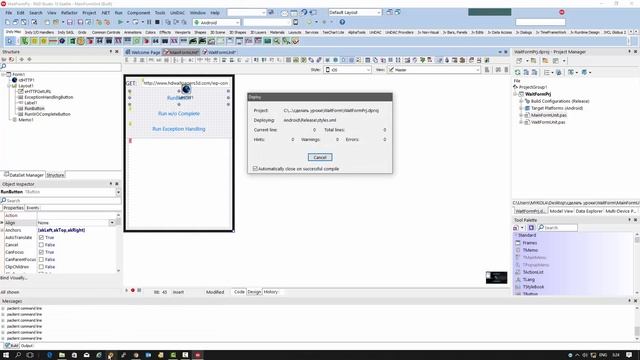The width and height of the screenshot is (640, 360).
Task: Click the Tool Palette vertical scrollbar
Action: [637, 264]
